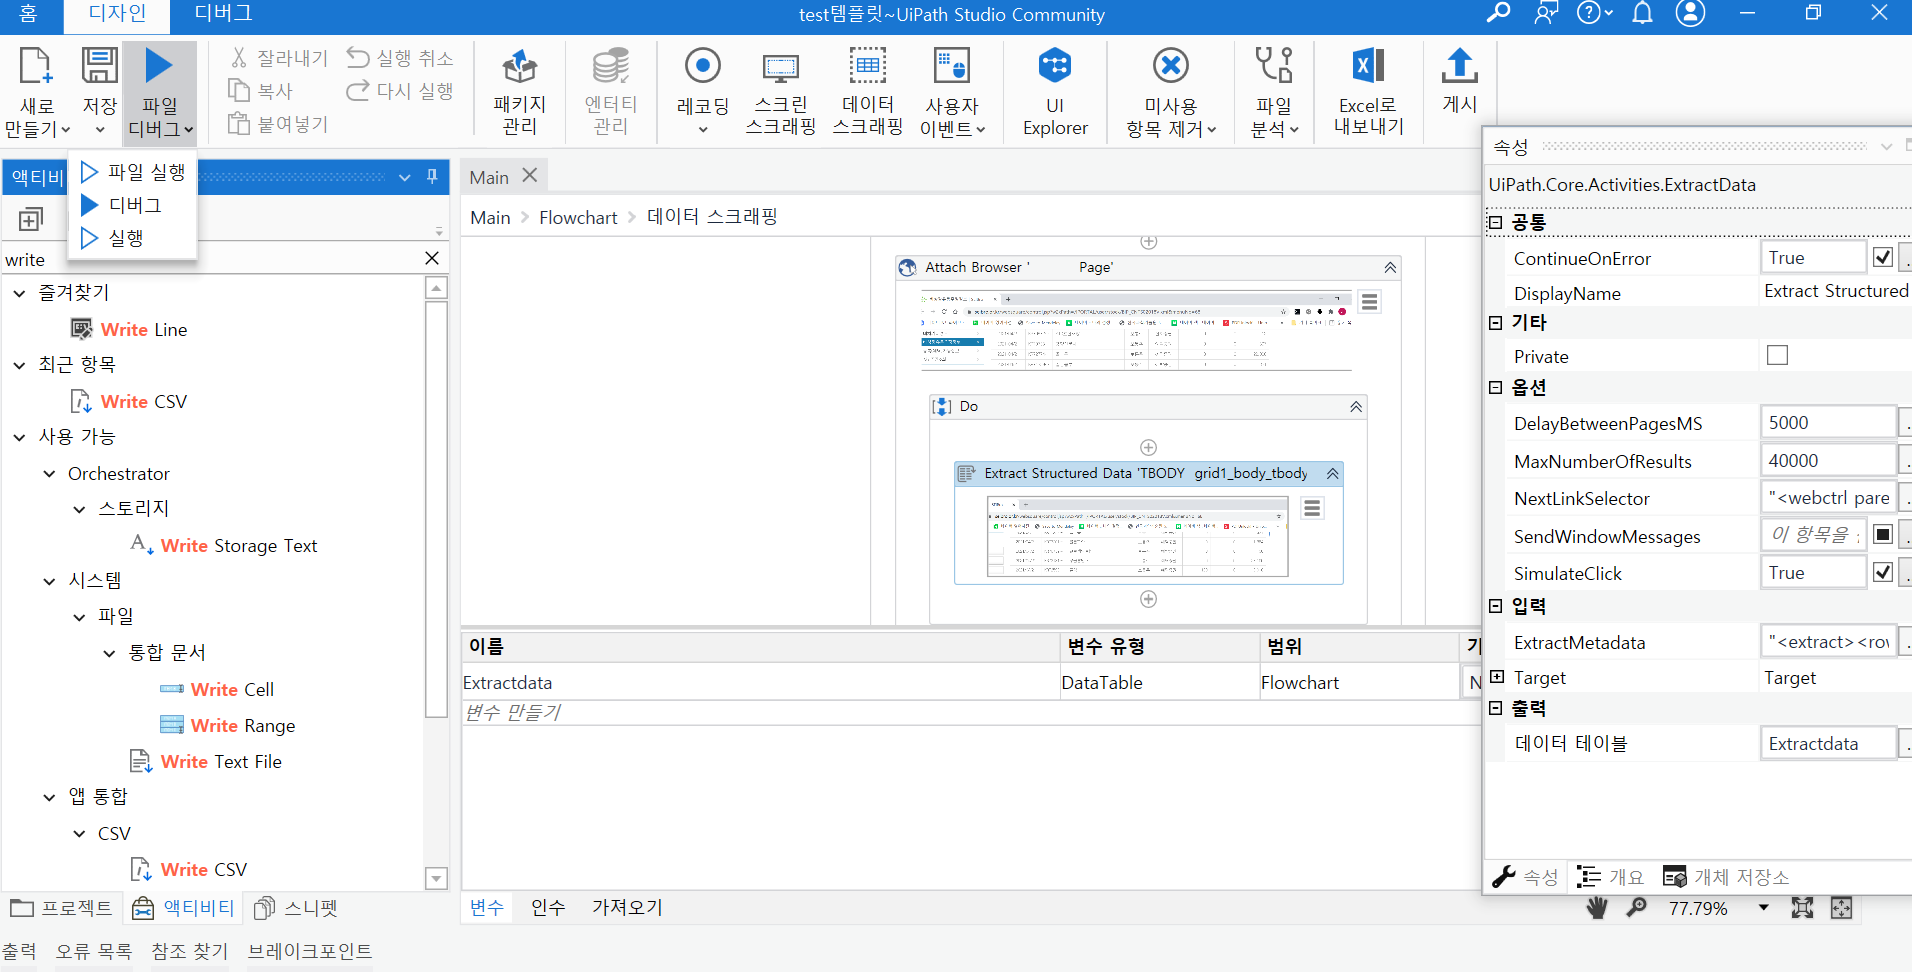This screenshot has height=972, width=1912.
Task: Toggle the Private checkbox
Action: tap(1777, 355)
